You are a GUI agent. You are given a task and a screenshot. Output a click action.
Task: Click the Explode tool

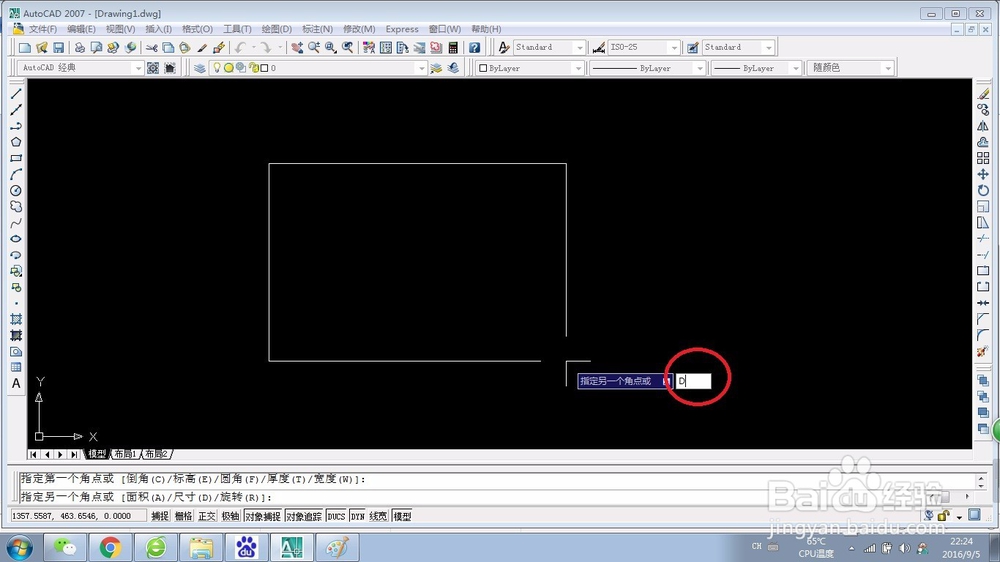pos(983,351)
